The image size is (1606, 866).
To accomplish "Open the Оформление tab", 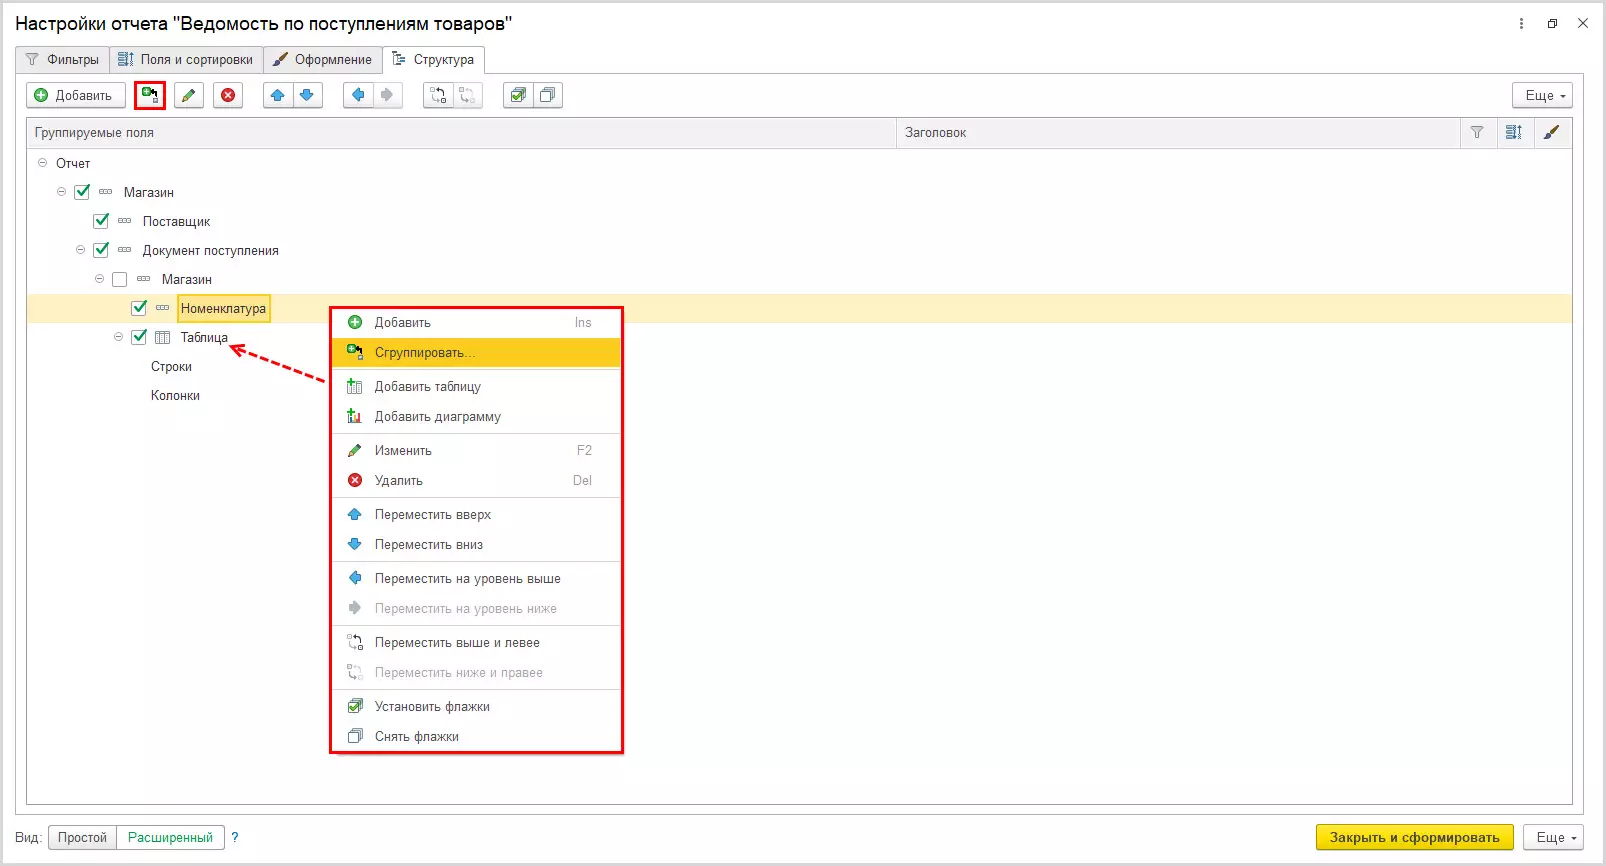I will [x=323, y=60].
